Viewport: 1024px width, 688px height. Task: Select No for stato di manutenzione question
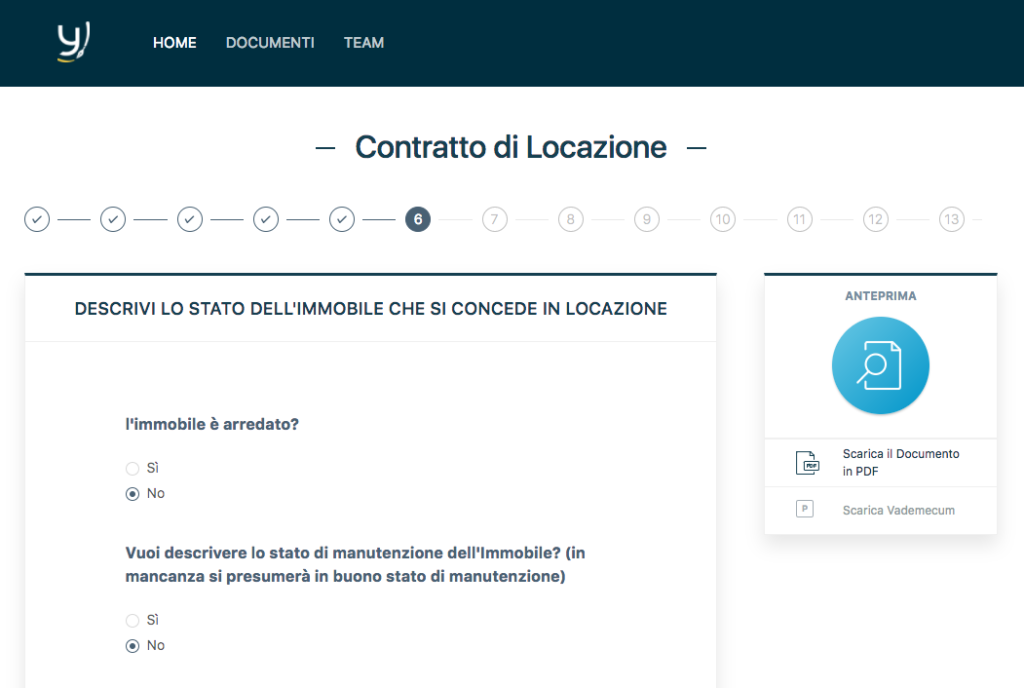coord(133,646)
